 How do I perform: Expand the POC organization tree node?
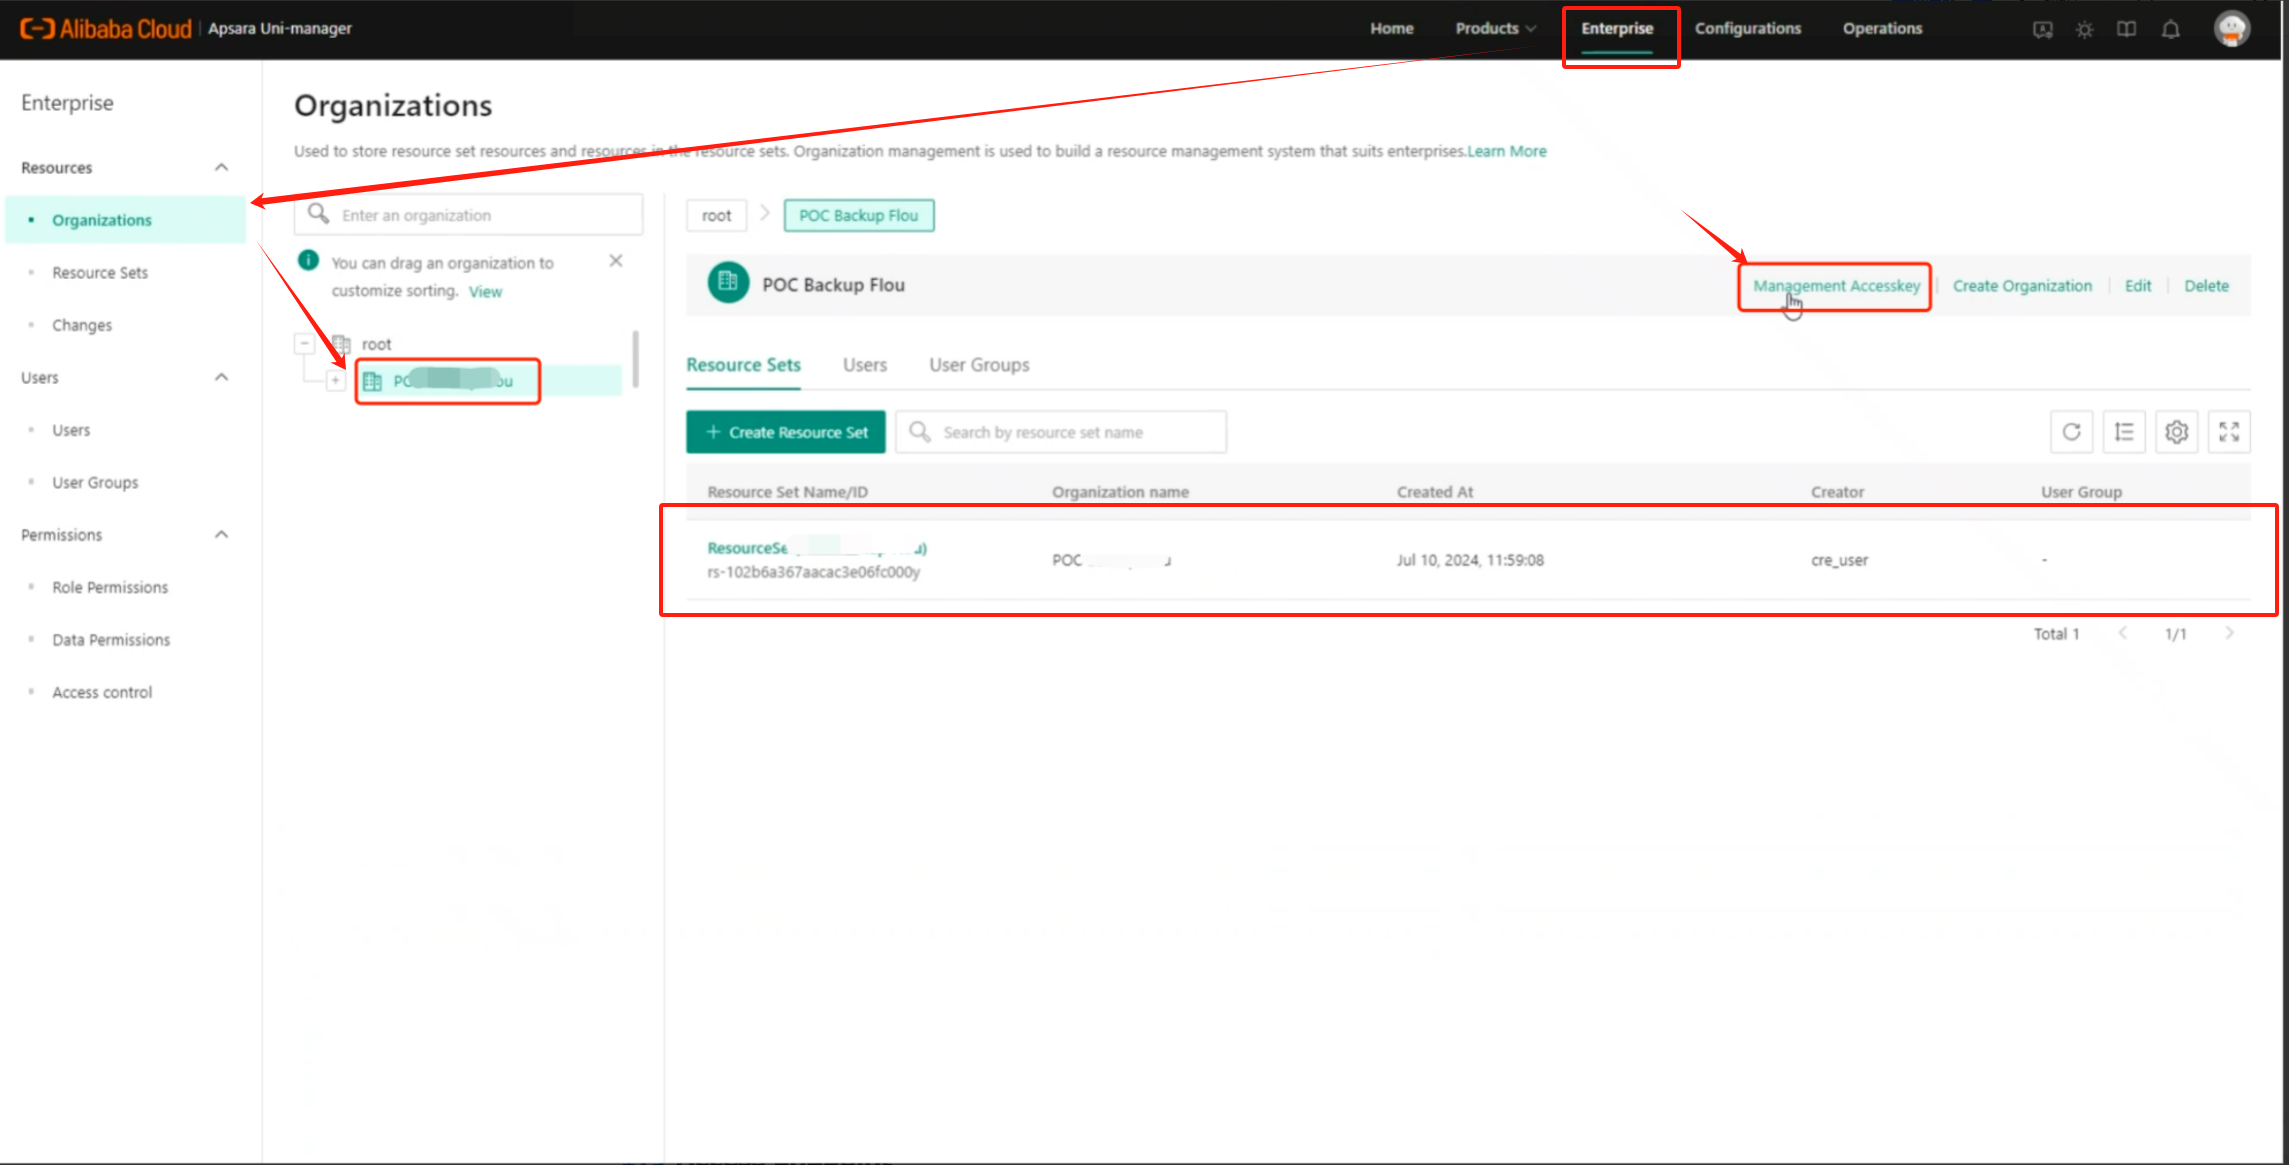coord(336,381)
